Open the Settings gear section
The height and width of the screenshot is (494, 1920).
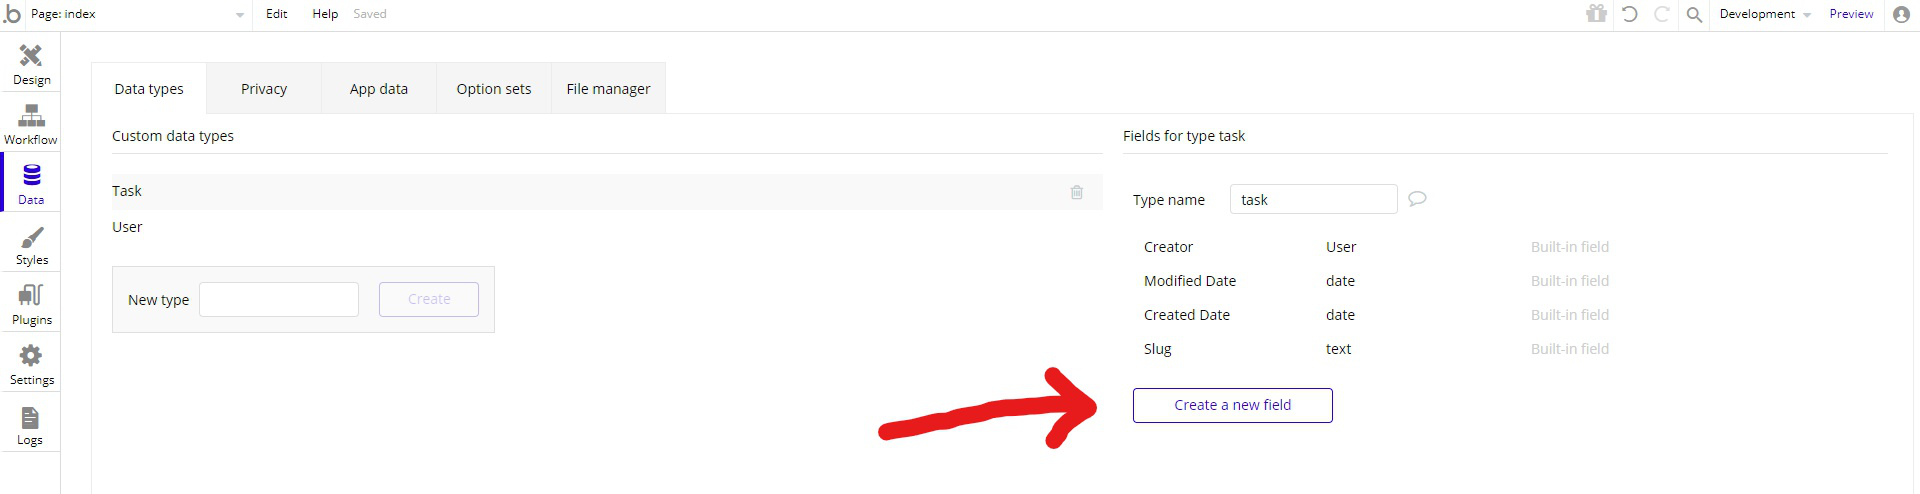pyautogui.click(x=31, y=365)
